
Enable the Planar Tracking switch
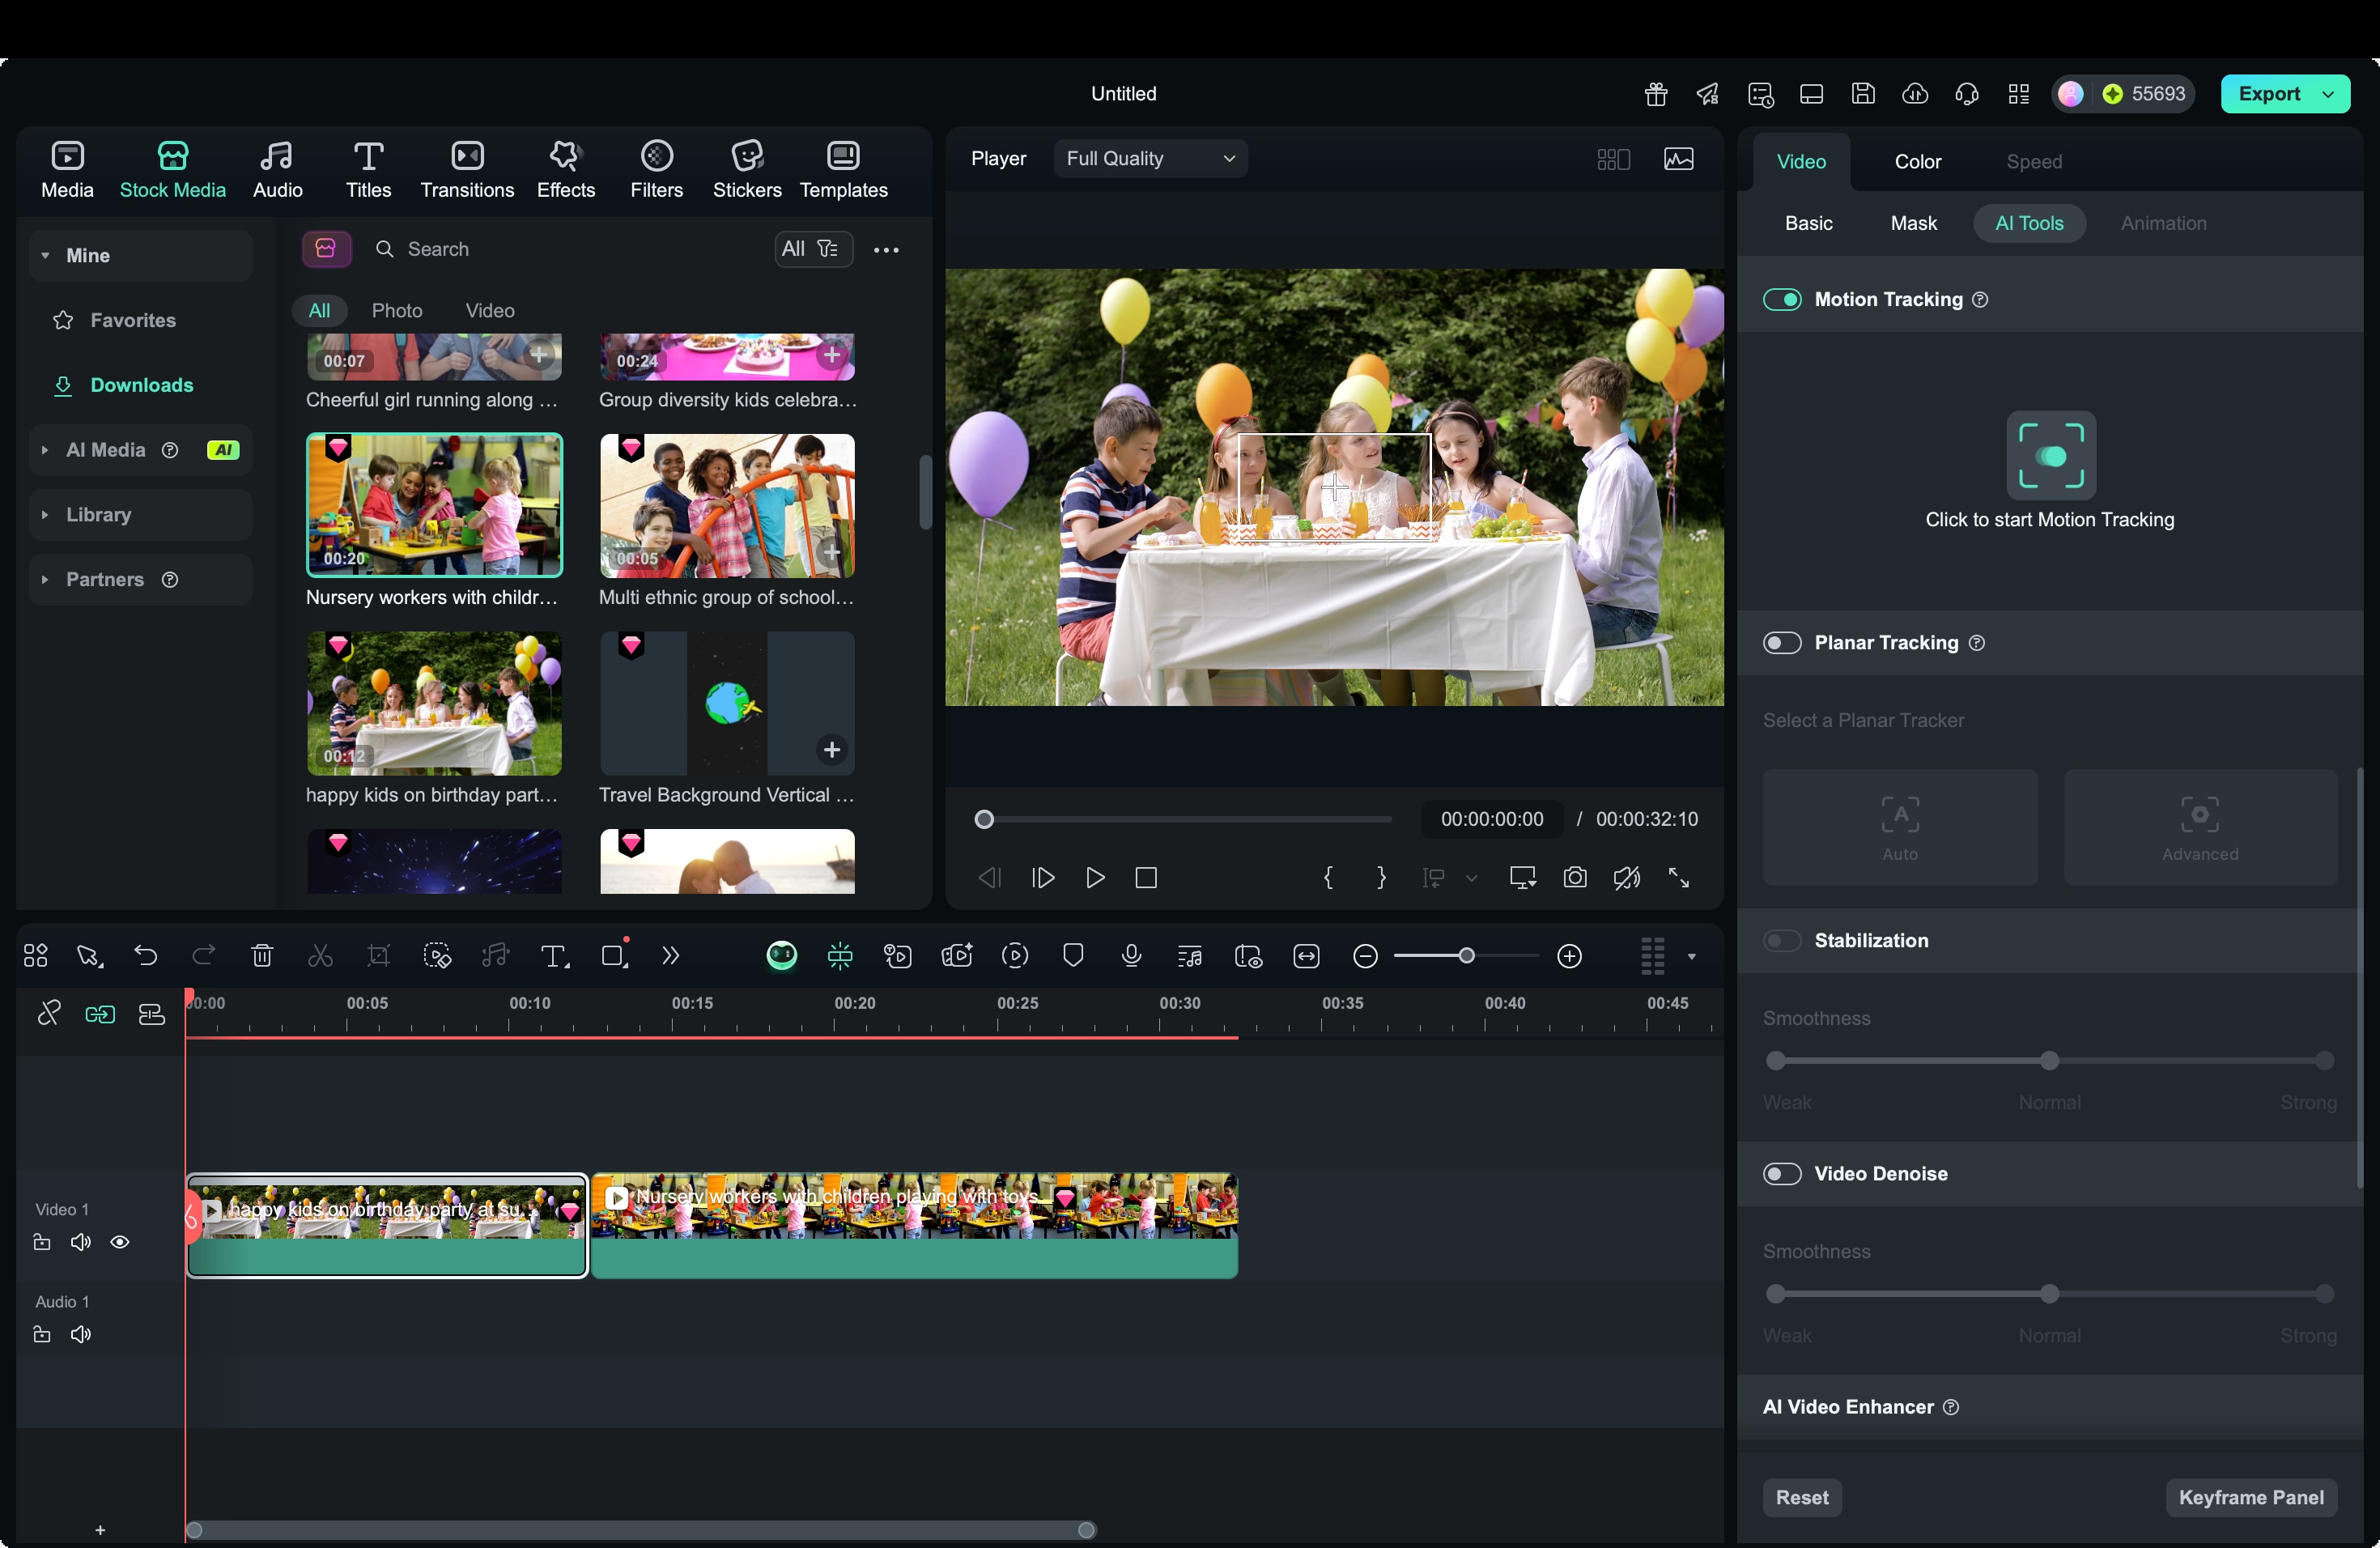(1782, 643)
